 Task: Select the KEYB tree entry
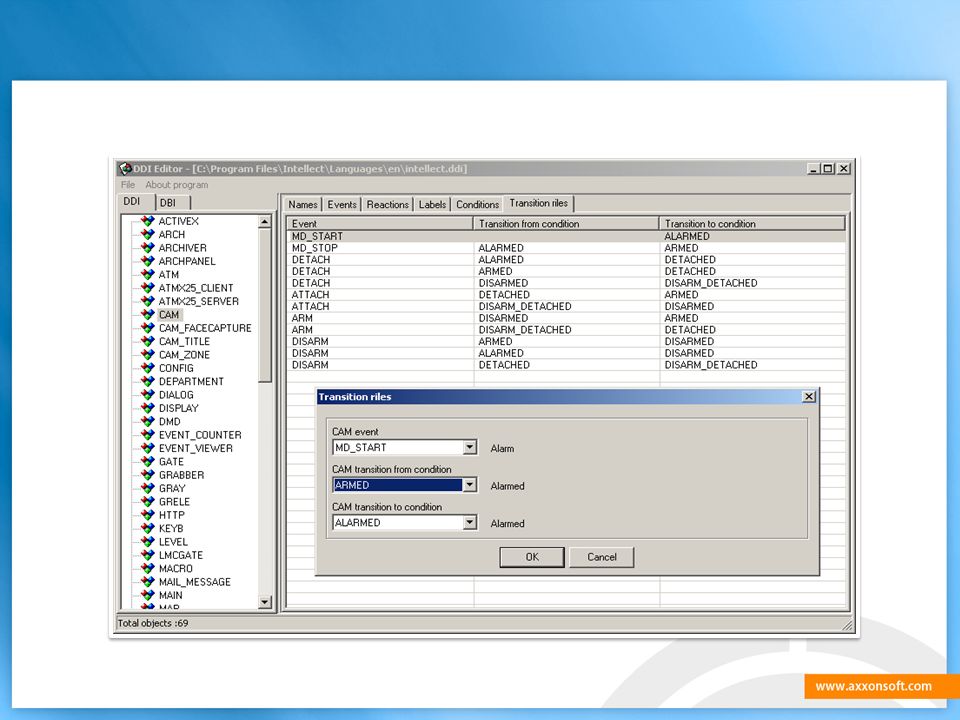pyautogui.click(x=171, y=528)
